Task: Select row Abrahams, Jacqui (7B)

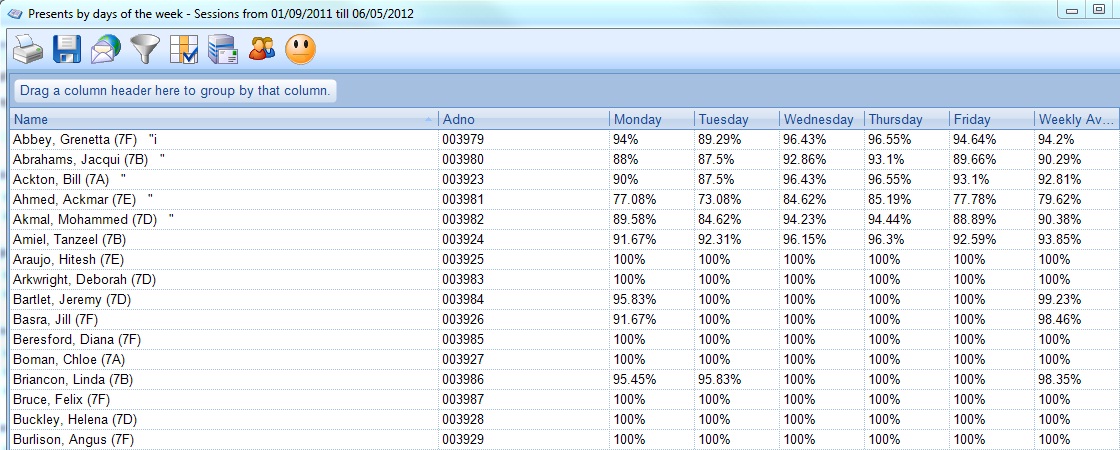Action: pos(565,159)
